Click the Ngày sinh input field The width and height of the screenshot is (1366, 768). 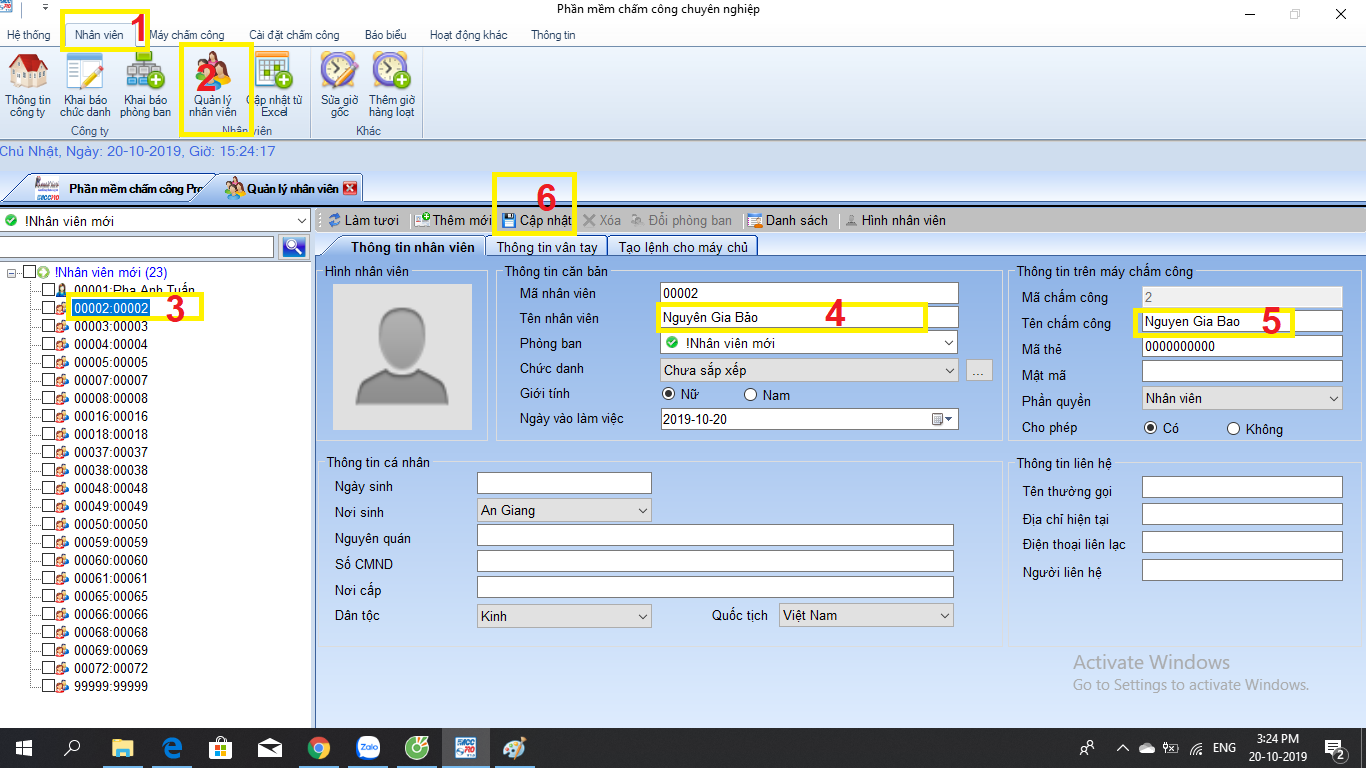pos(564,484)
